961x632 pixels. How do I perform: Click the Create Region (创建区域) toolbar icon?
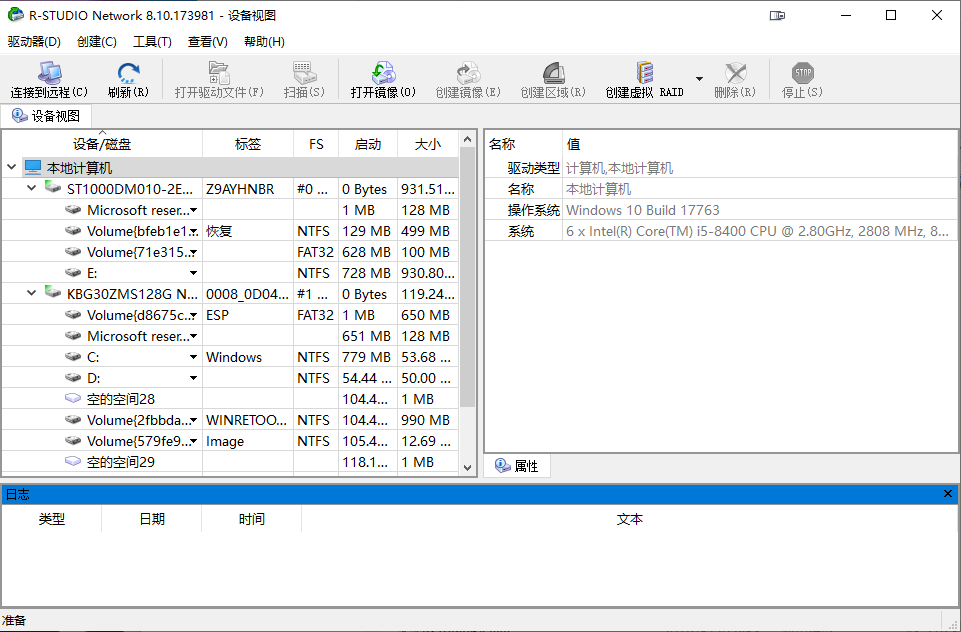point(553,73)
